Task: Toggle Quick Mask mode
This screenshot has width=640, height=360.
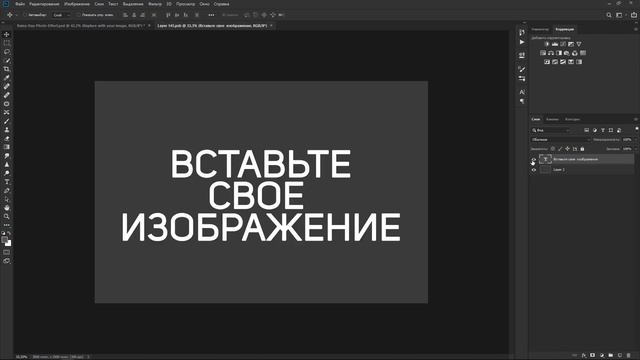Action: (7, 252)
